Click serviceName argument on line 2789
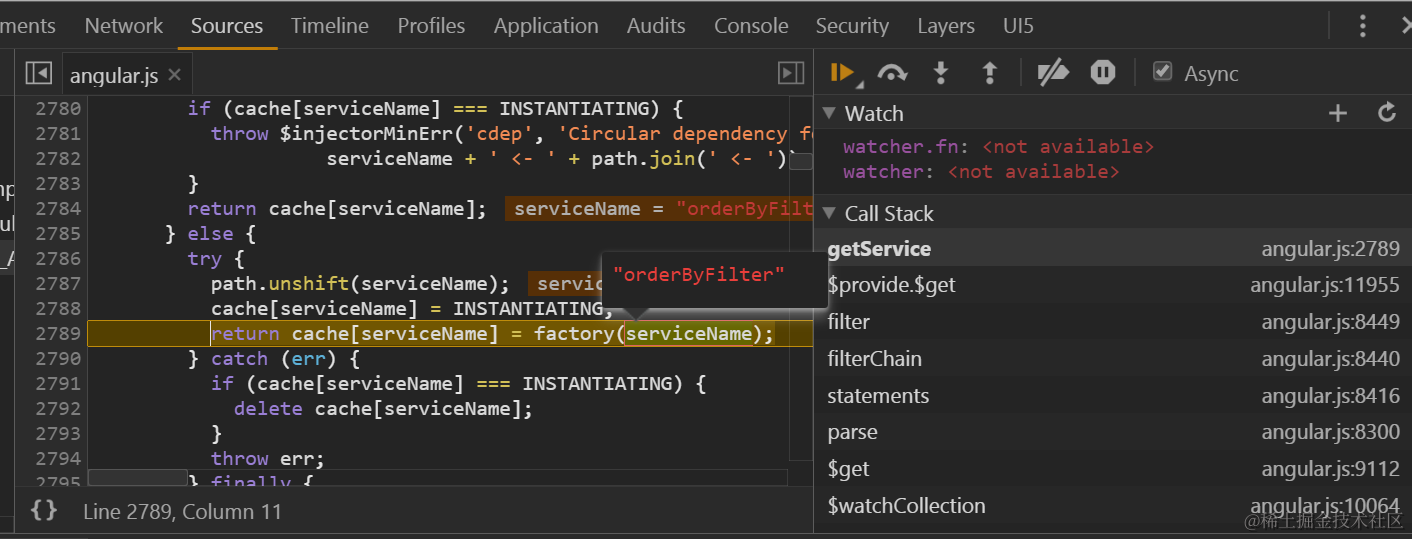Image resolution: width=1412 pixels, height=539 pixels. [688, 334]
